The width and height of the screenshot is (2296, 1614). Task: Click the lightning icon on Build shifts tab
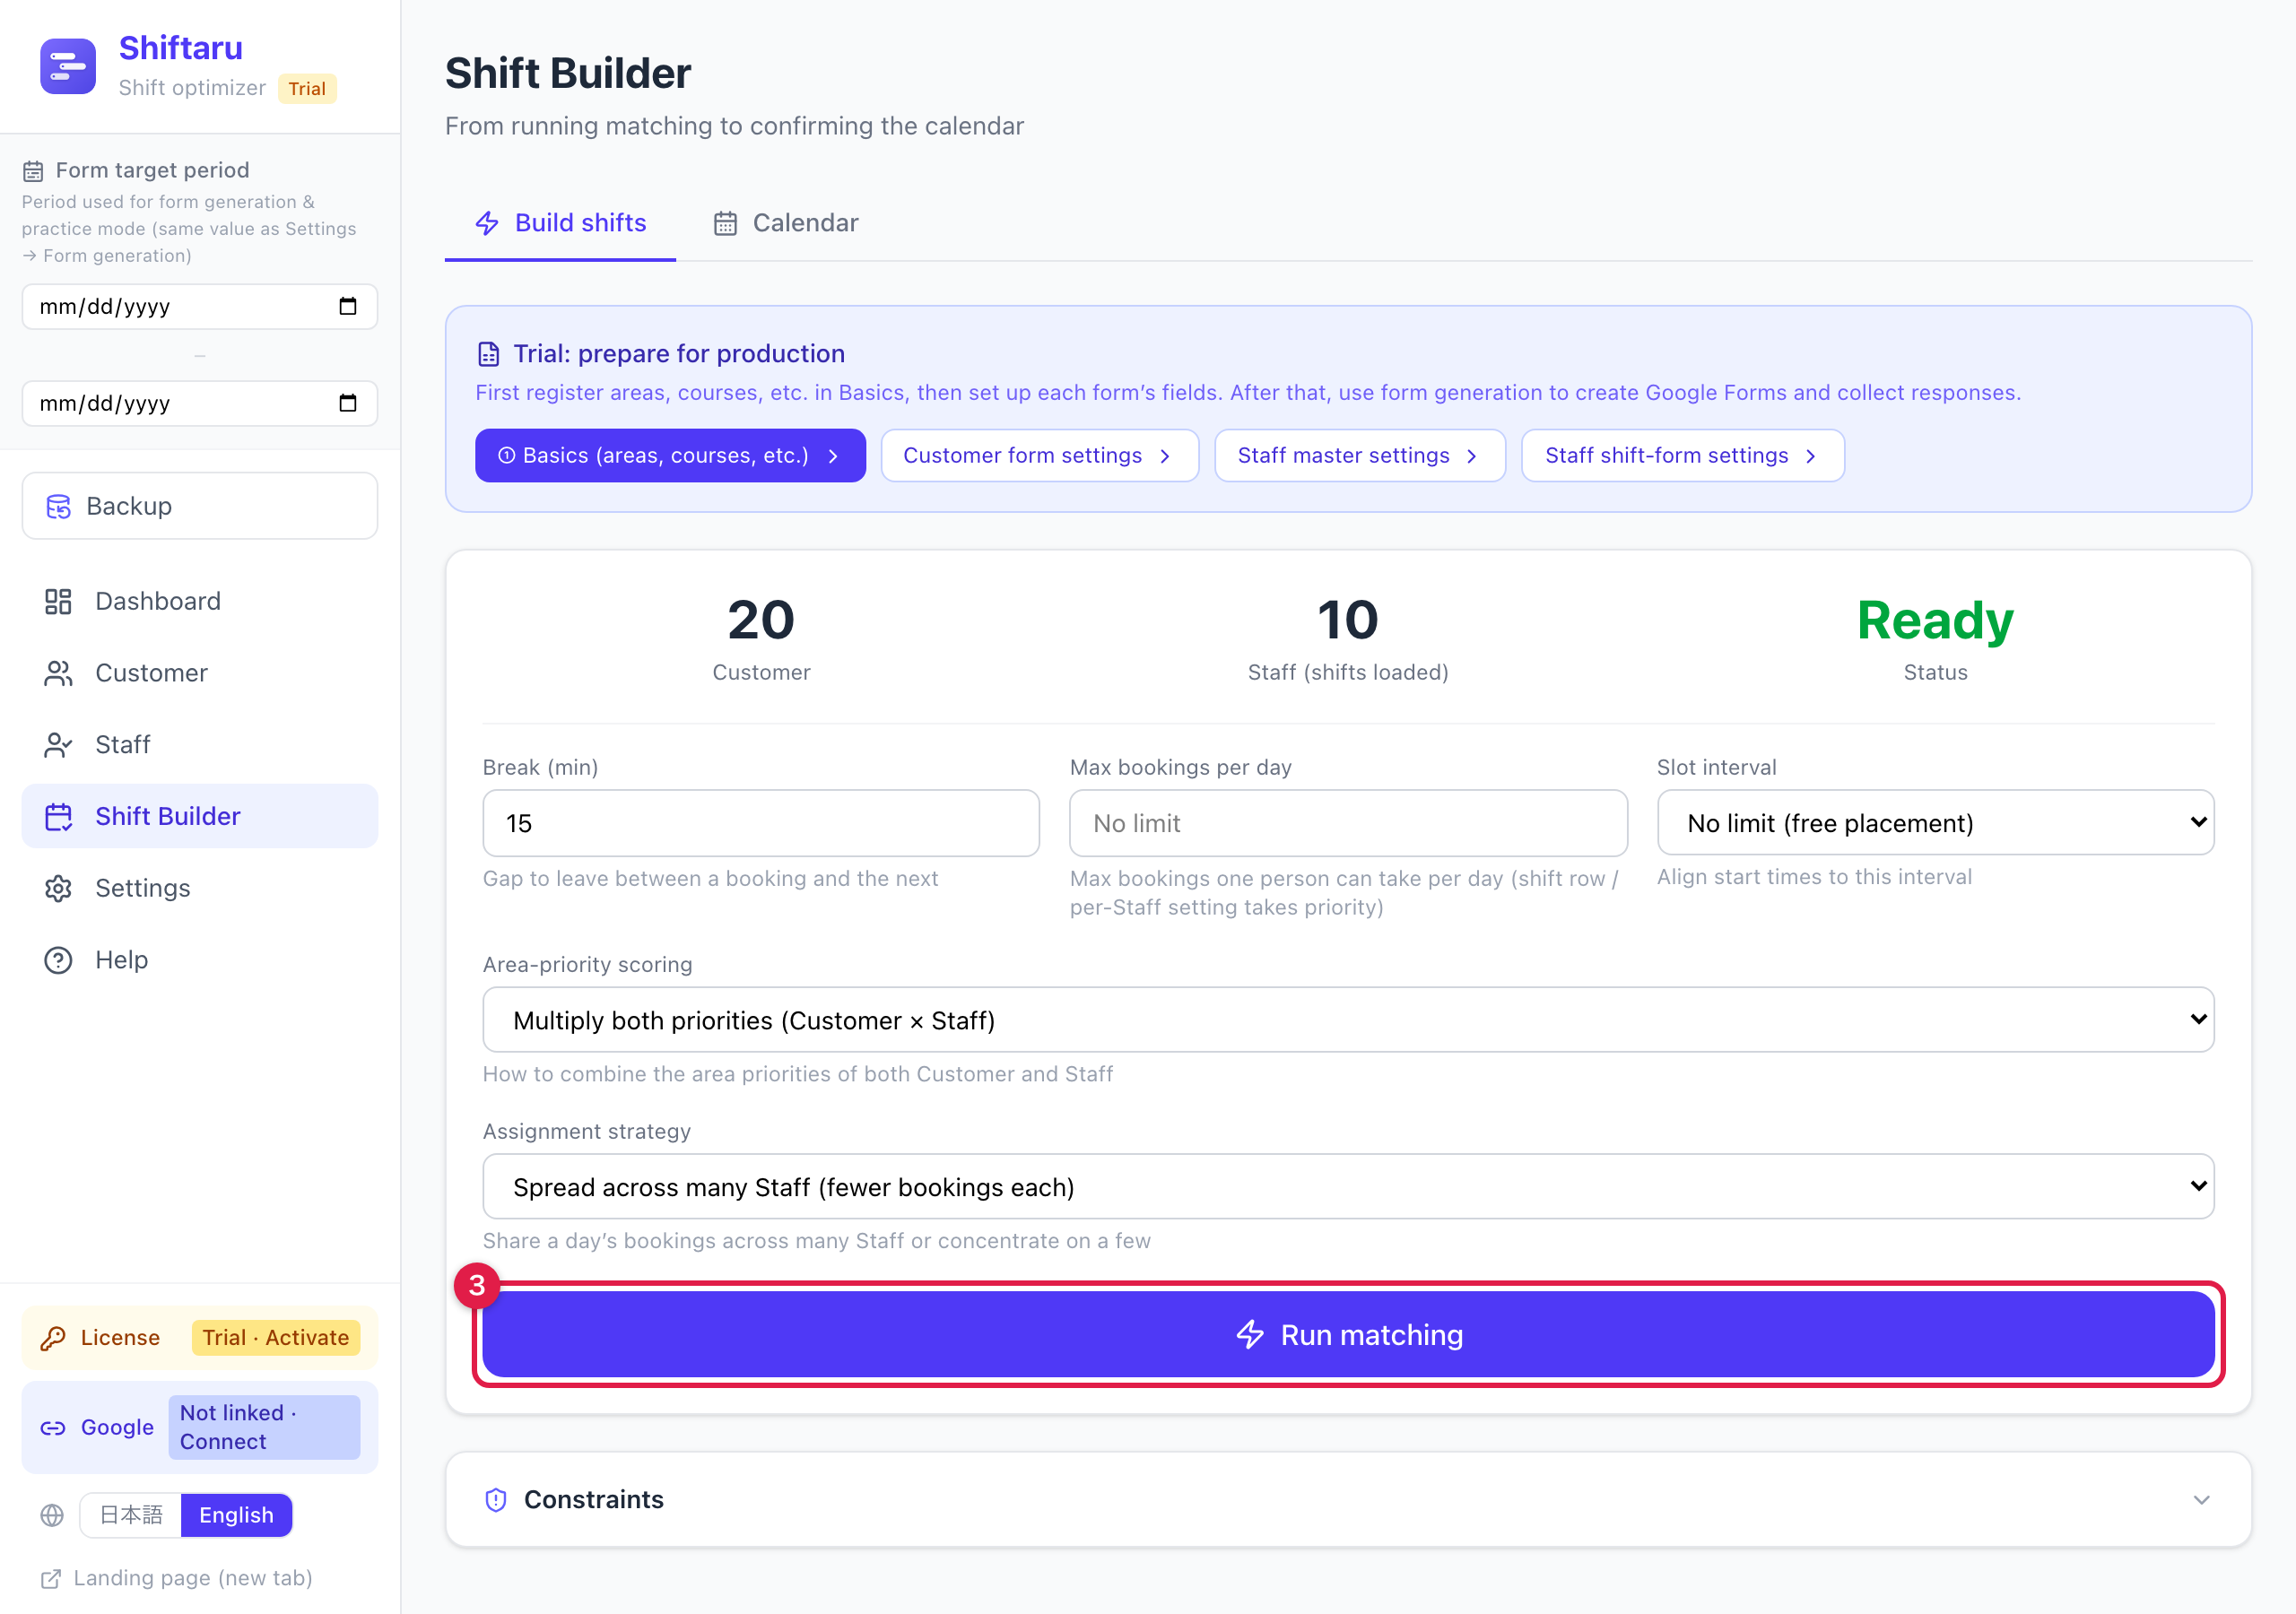point(487,223)
